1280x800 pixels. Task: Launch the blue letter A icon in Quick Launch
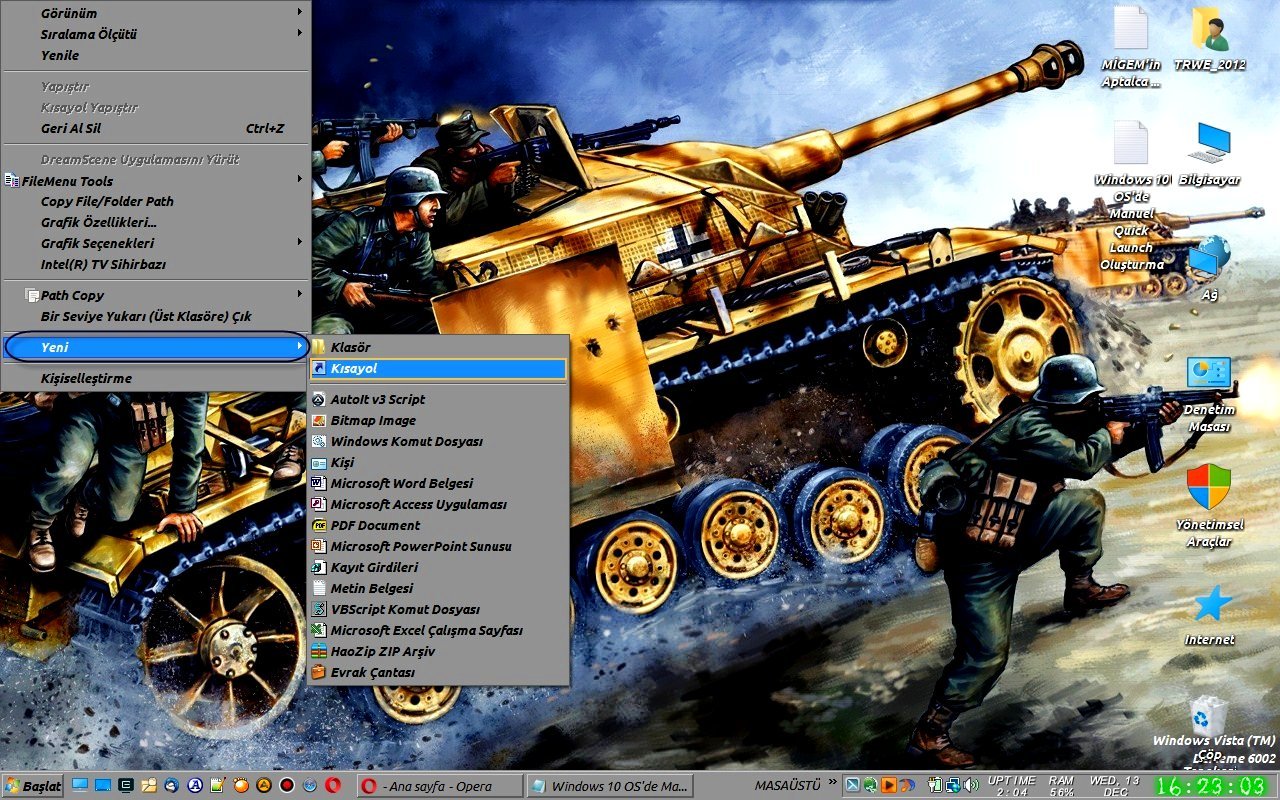(x=195, y=785)
